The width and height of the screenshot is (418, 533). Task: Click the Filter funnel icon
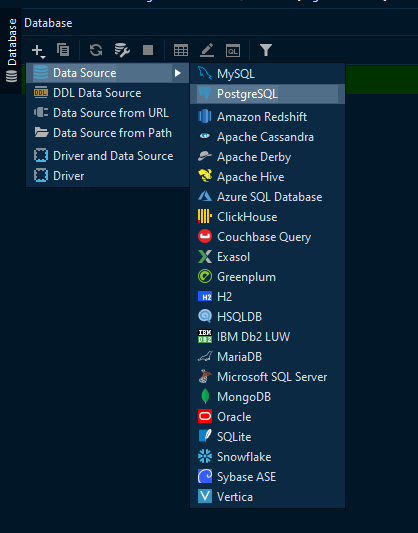pos(266,50)
